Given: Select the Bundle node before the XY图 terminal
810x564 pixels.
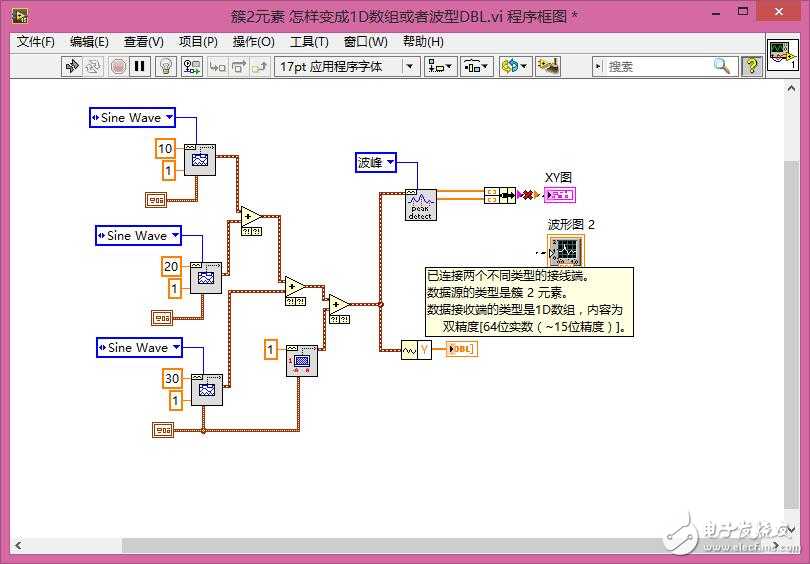Looking at the screenshot, I should [x=500, y=195].
